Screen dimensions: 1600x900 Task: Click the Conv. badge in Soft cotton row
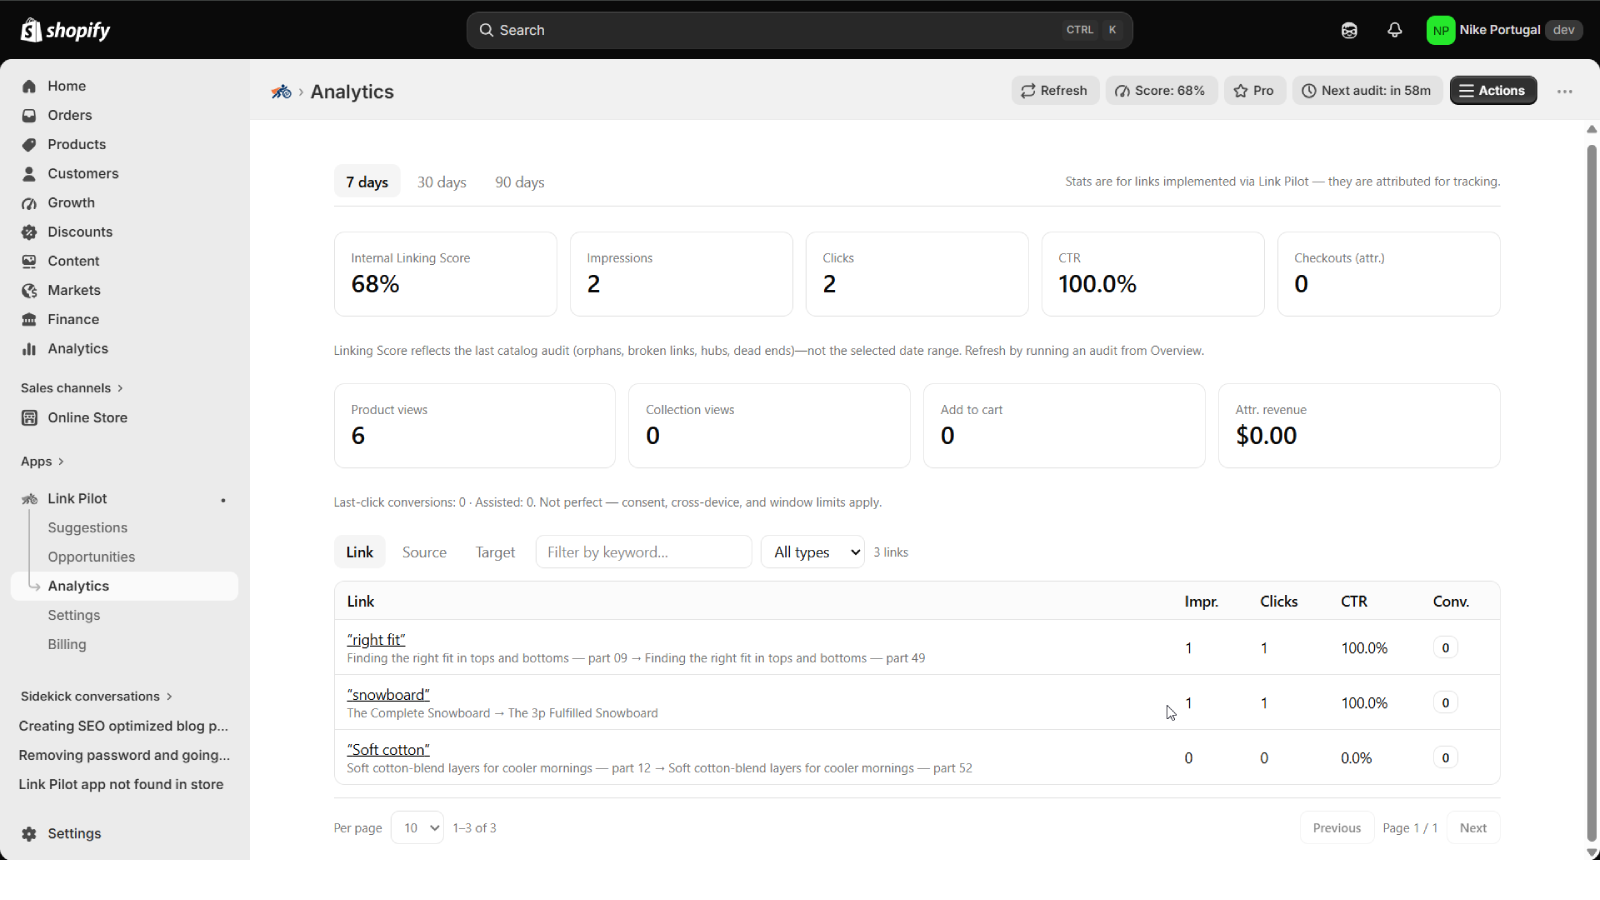(1445, 758)
